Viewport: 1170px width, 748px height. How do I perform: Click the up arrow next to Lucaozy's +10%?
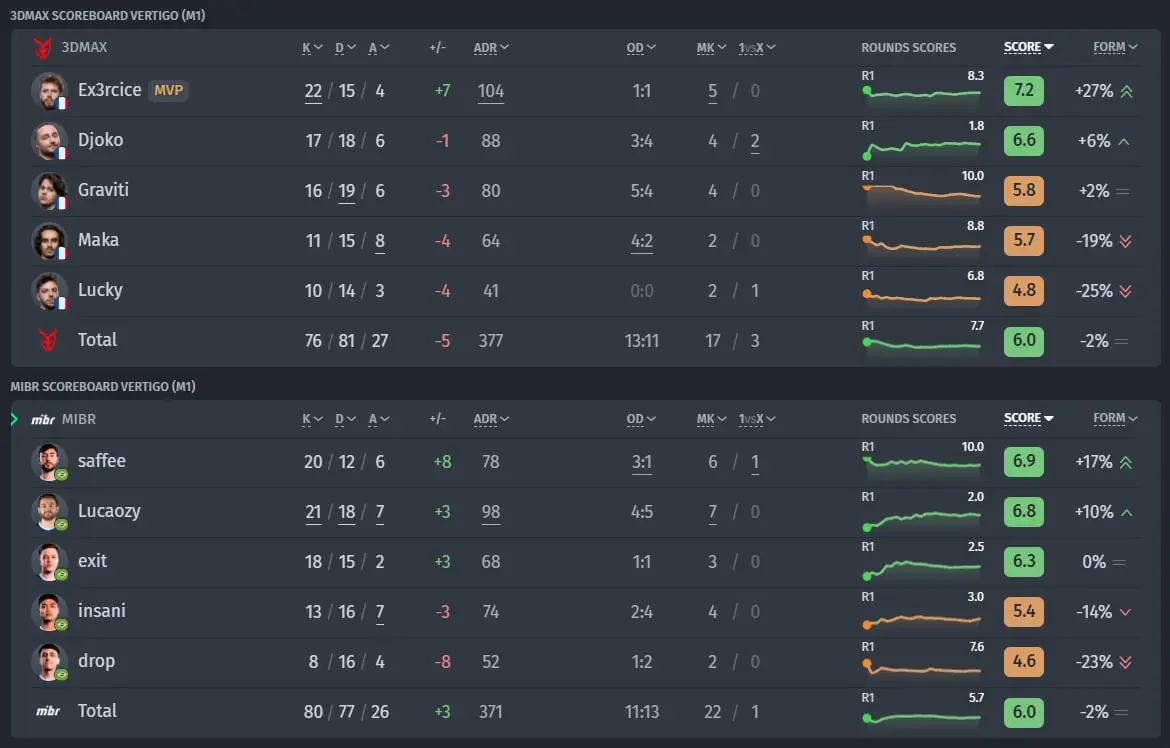click(x=1127, y=512)
